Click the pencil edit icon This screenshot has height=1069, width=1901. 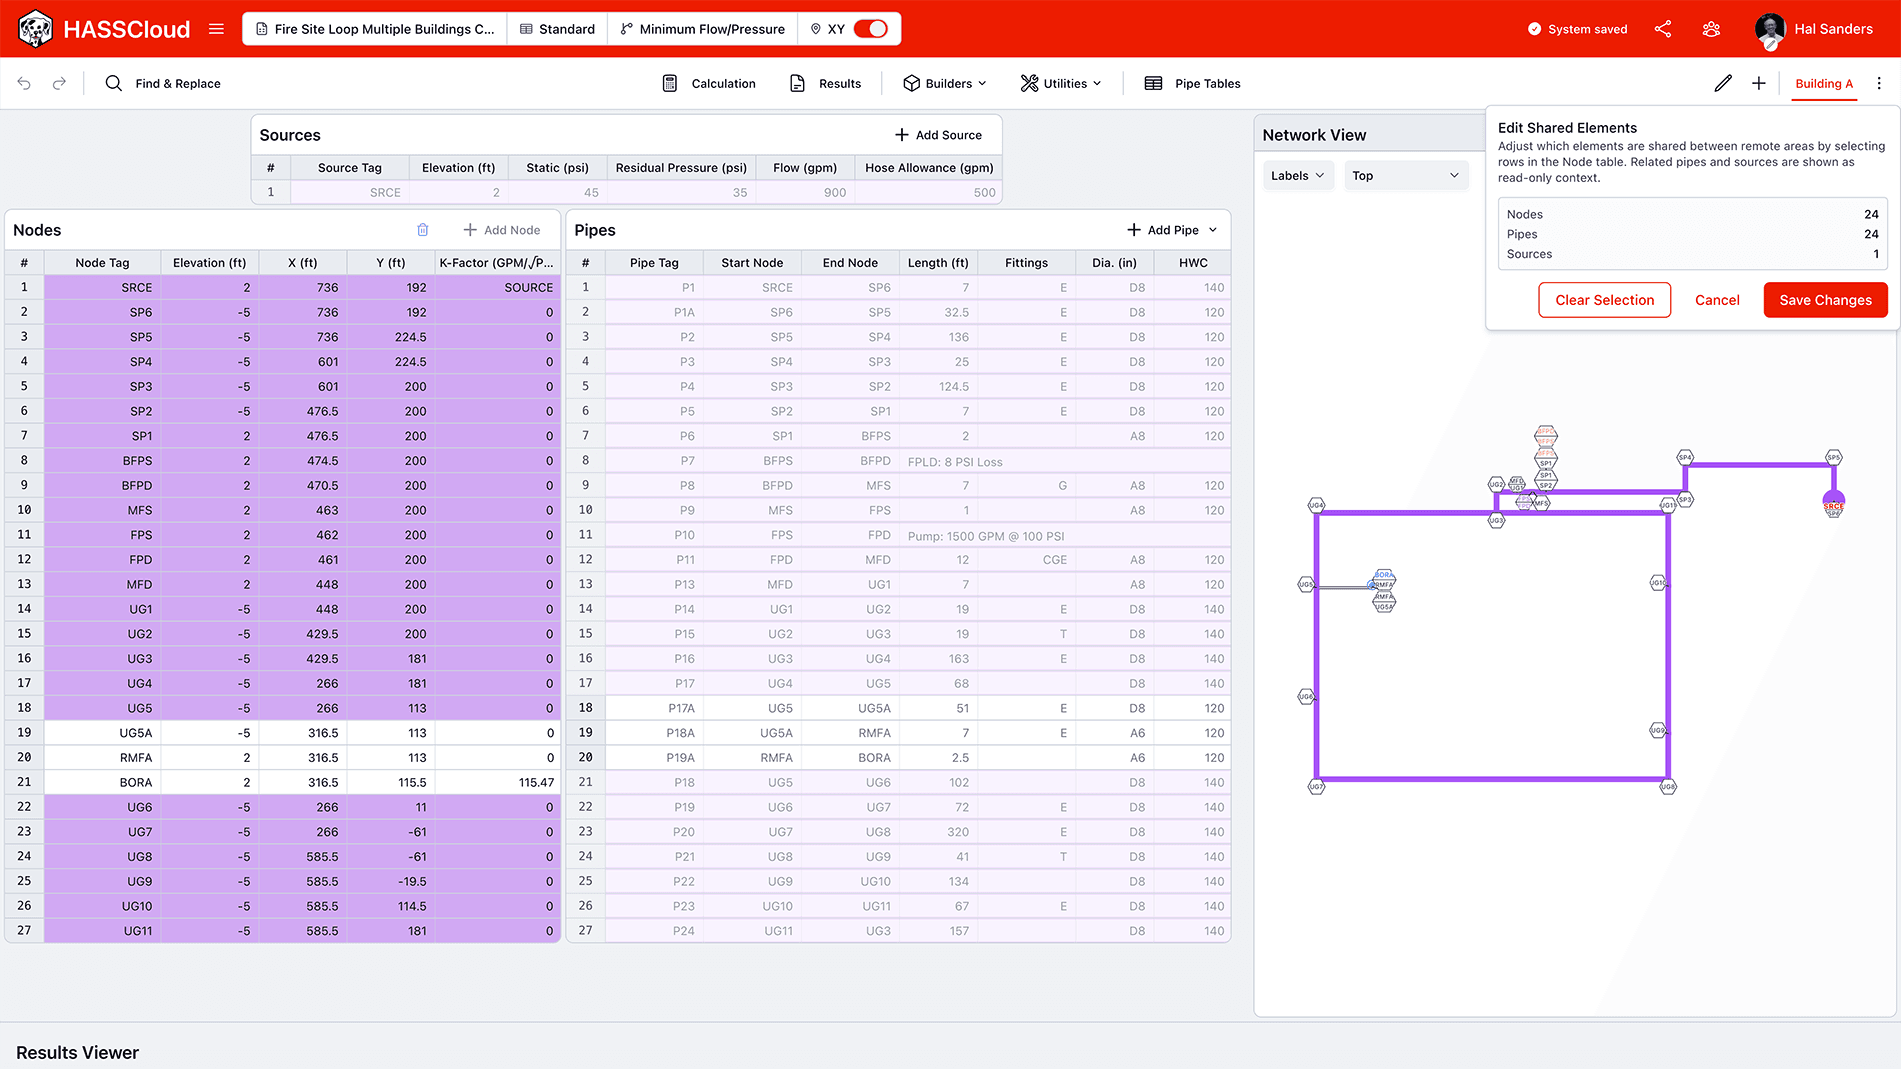(1722, 83)
